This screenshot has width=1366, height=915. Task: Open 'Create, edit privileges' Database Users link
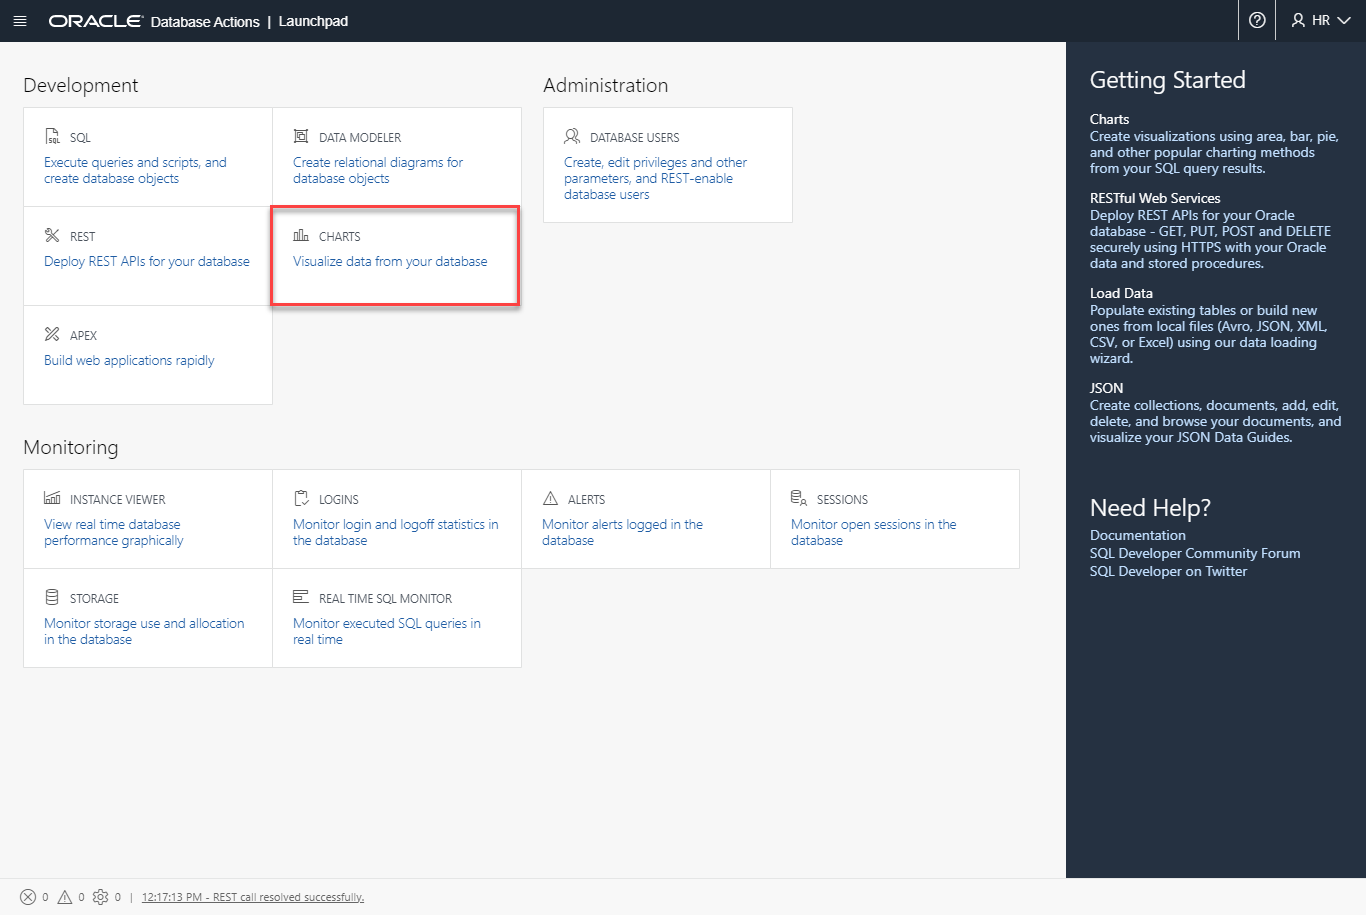[x=655, y=178]
